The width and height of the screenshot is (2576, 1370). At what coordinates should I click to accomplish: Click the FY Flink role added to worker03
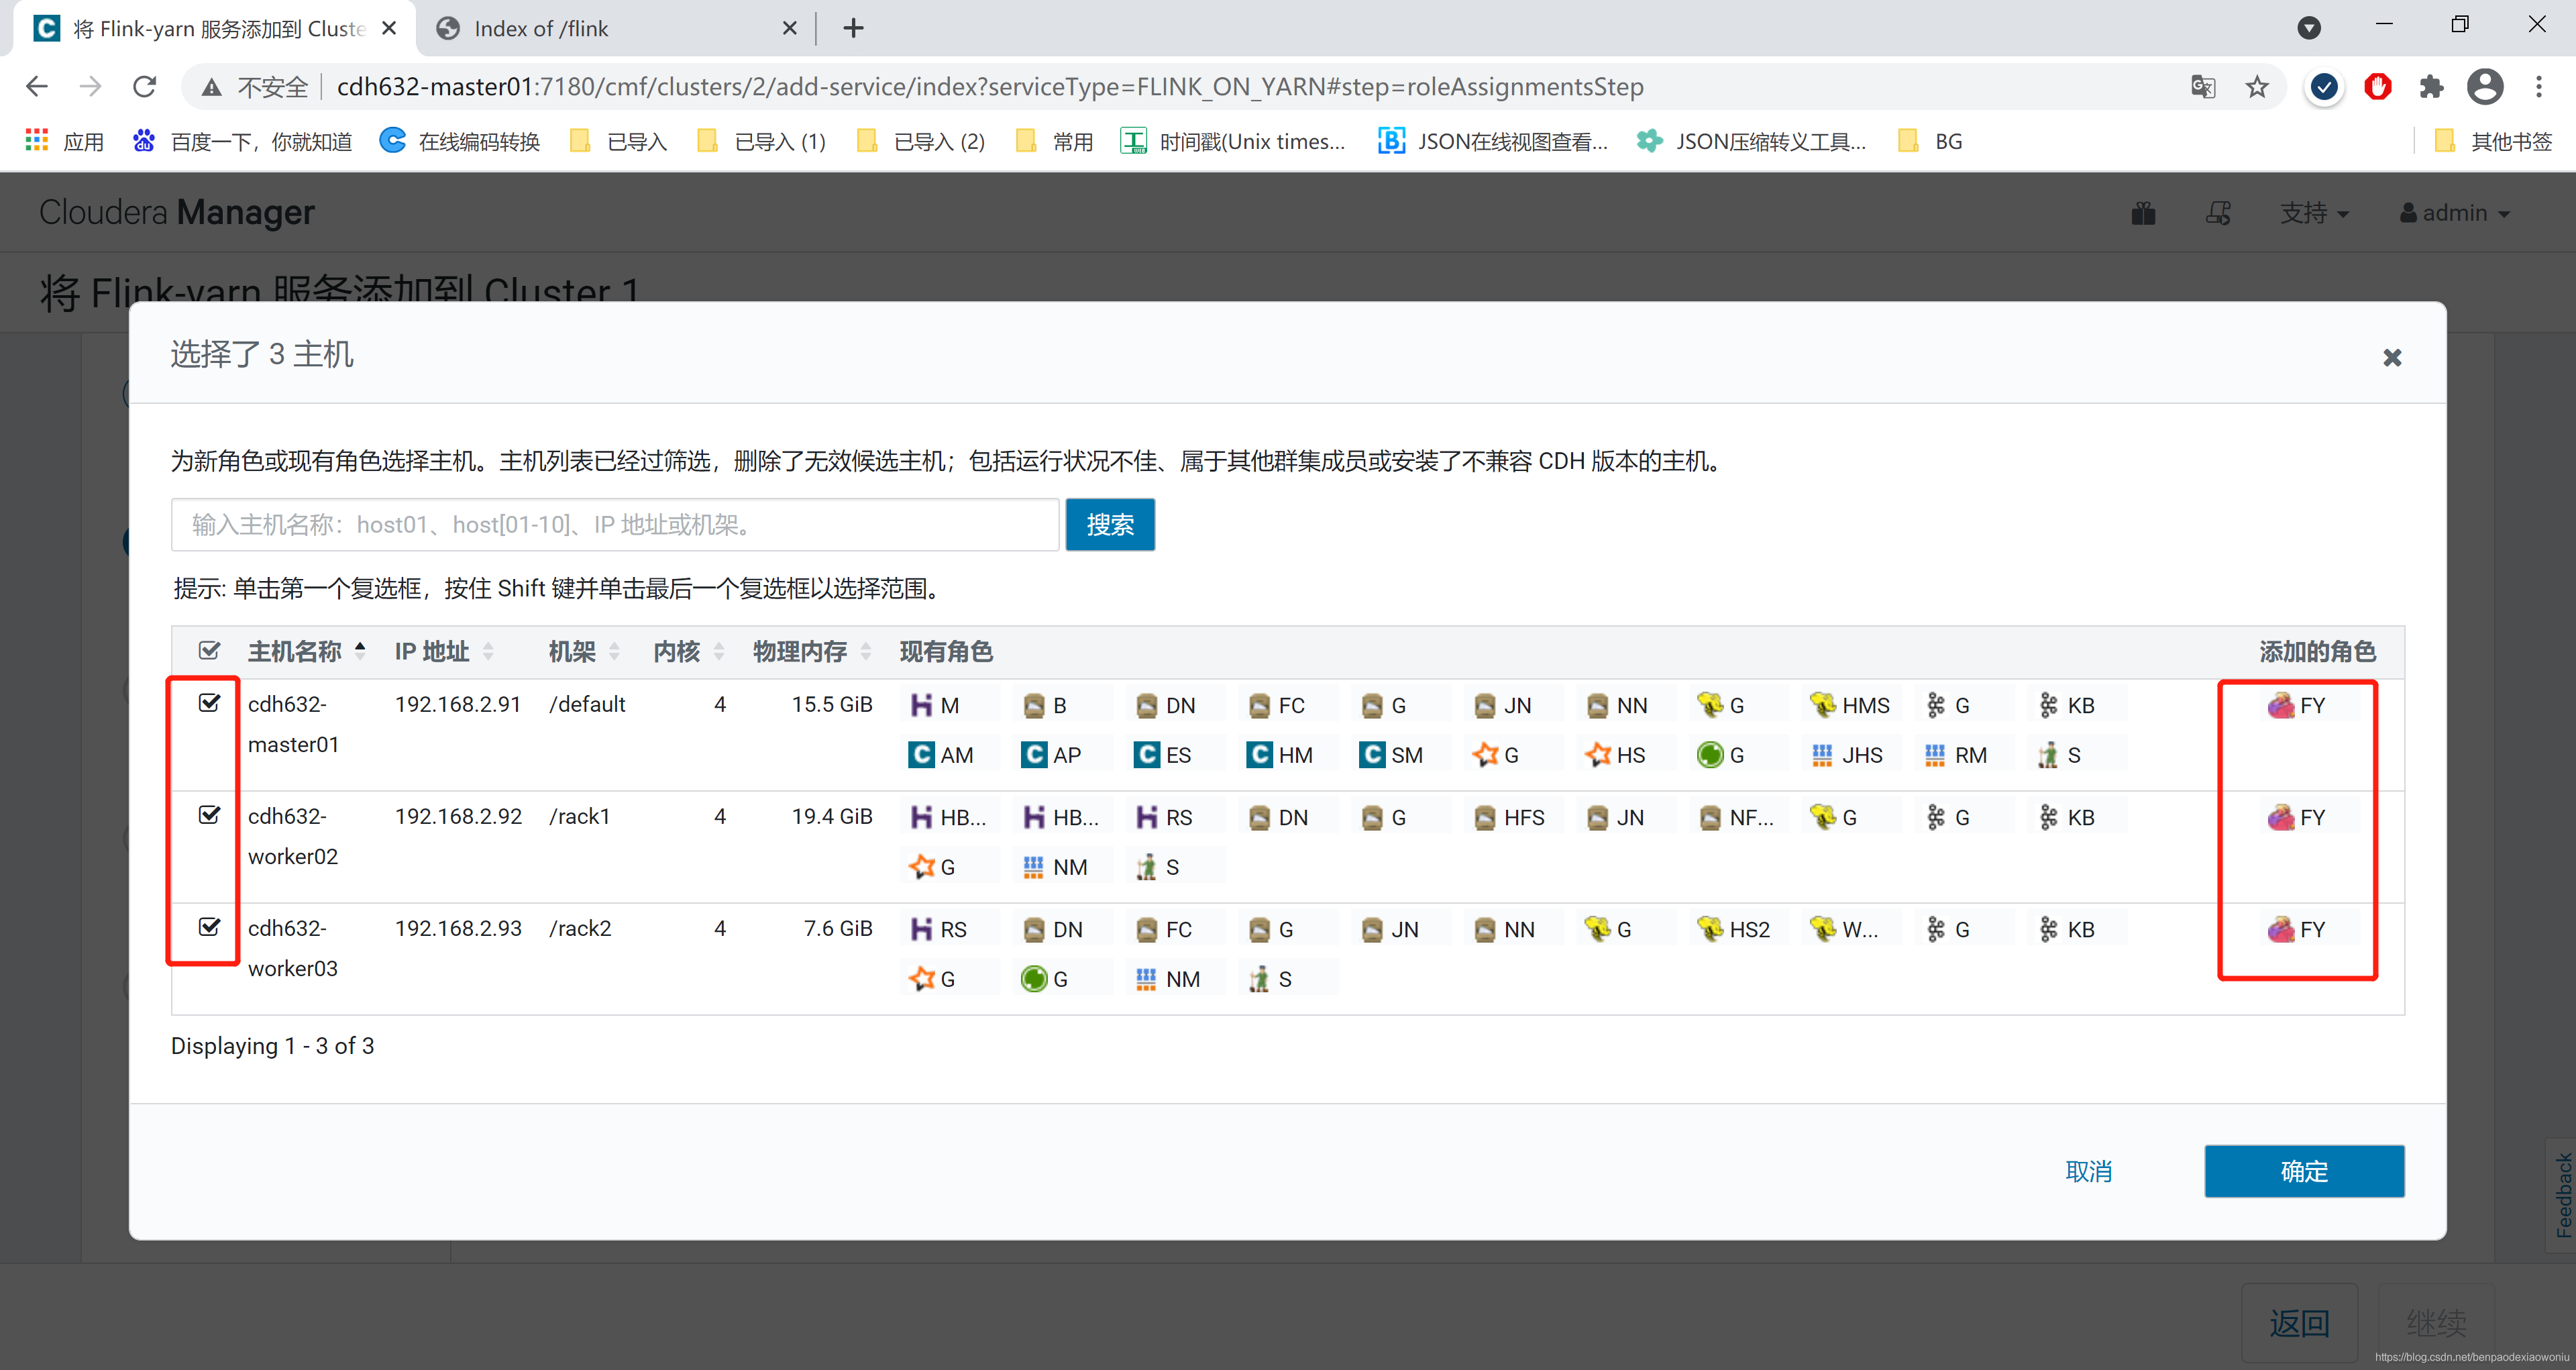[x=2297, y=929]
